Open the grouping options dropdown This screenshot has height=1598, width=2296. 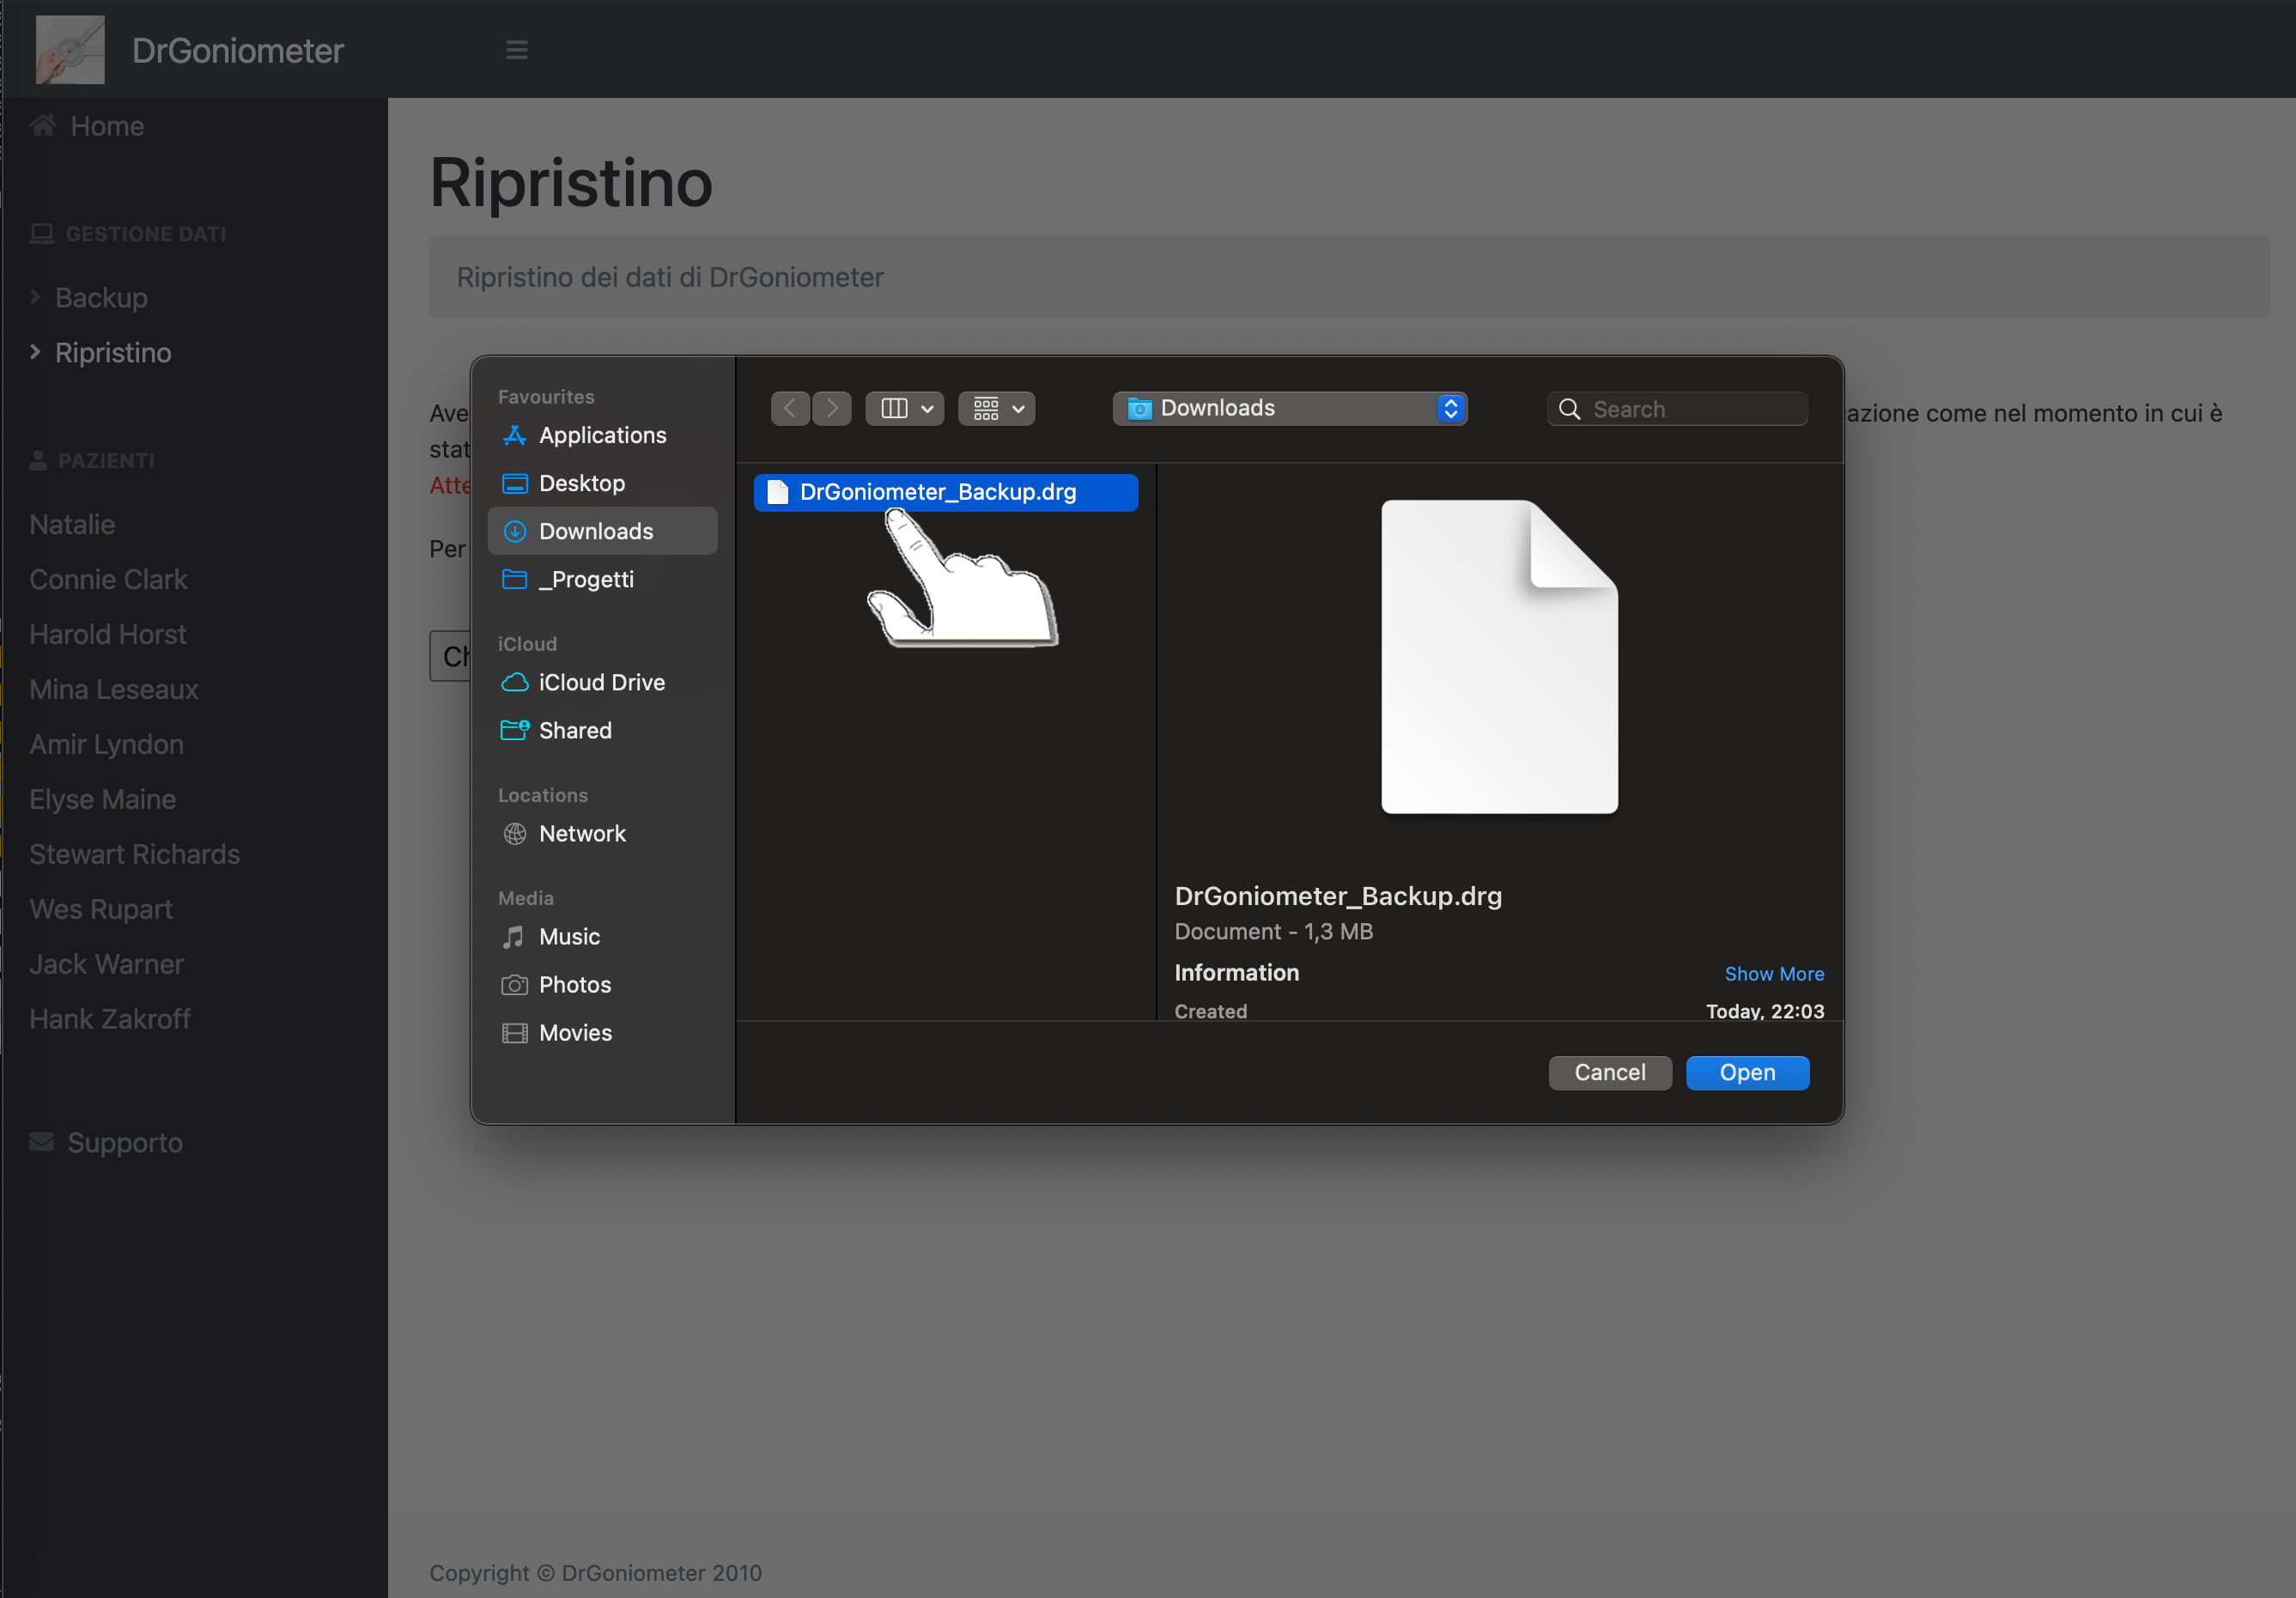click(997, 408)
